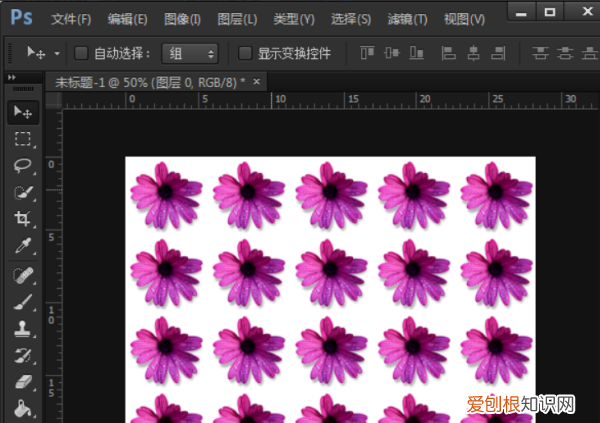Click Distribute Bottom Edges icon

coord(590,53)
